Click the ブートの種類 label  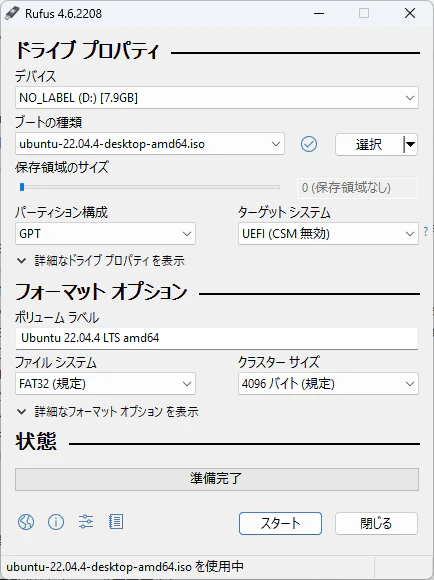(x=48, y=122)
